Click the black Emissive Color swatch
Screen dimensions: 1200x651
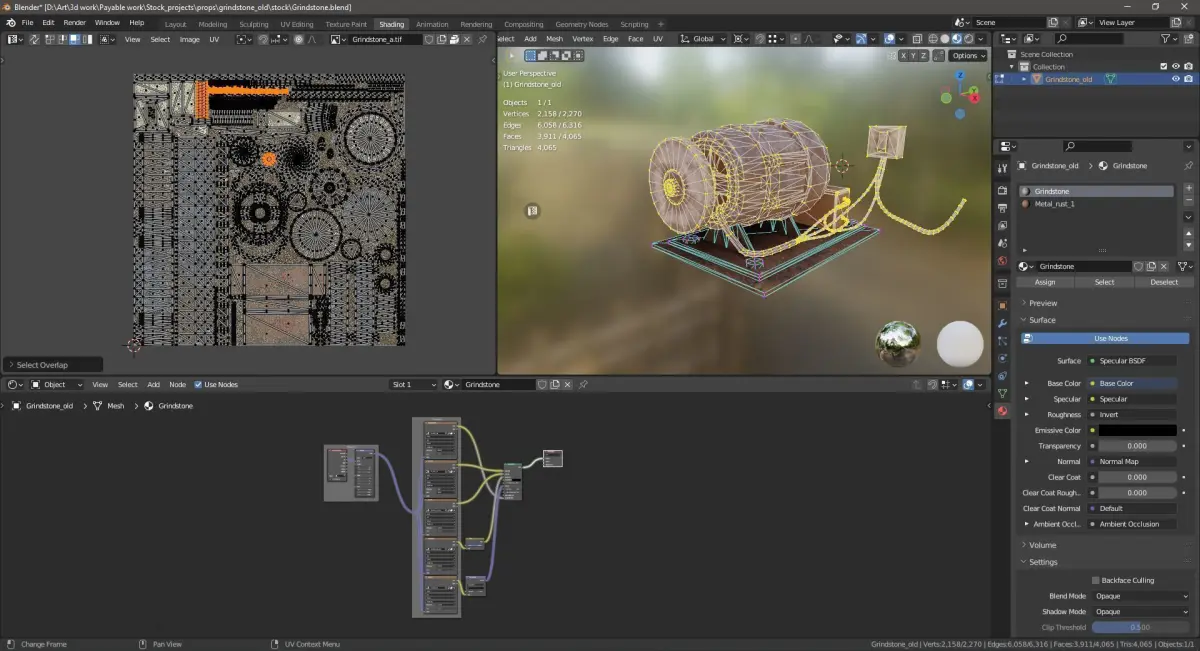[1137, 430]
